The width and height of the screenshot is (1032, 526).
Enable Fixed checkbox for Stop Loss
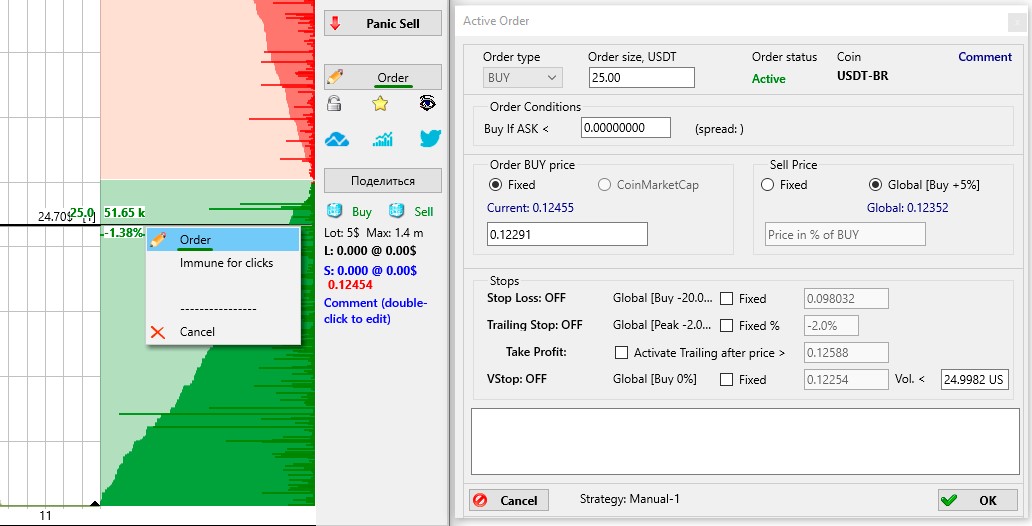pyautogui.click(x=727, y=298)
